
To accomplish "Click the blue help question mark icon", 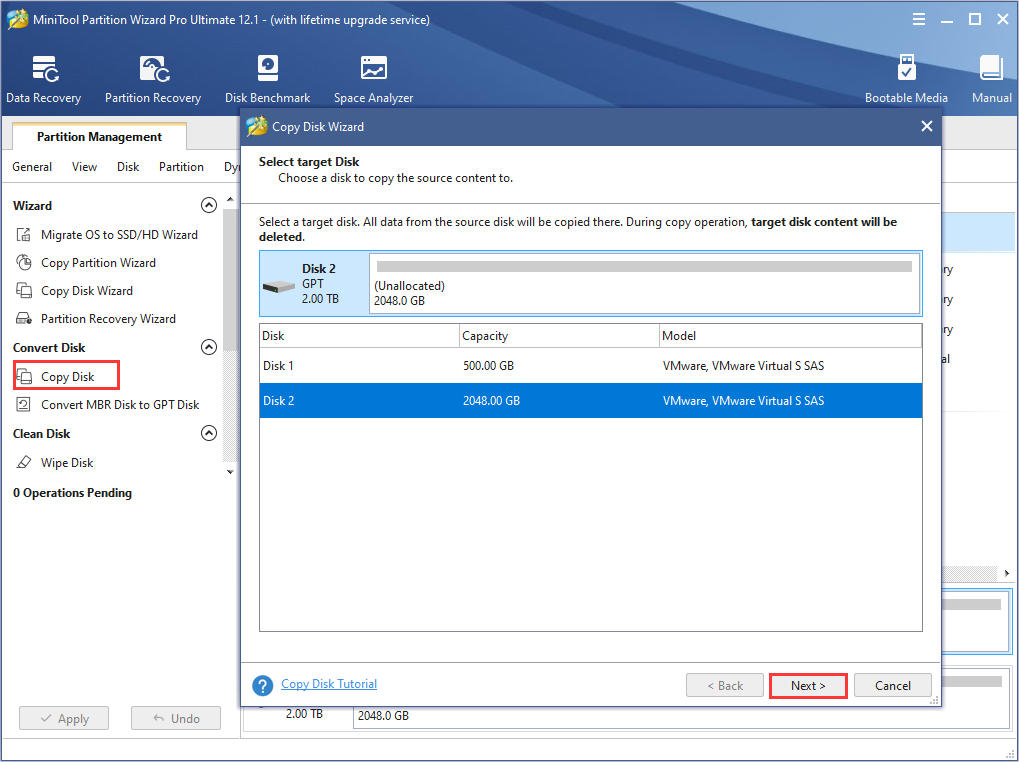I will tap(263, 685).
